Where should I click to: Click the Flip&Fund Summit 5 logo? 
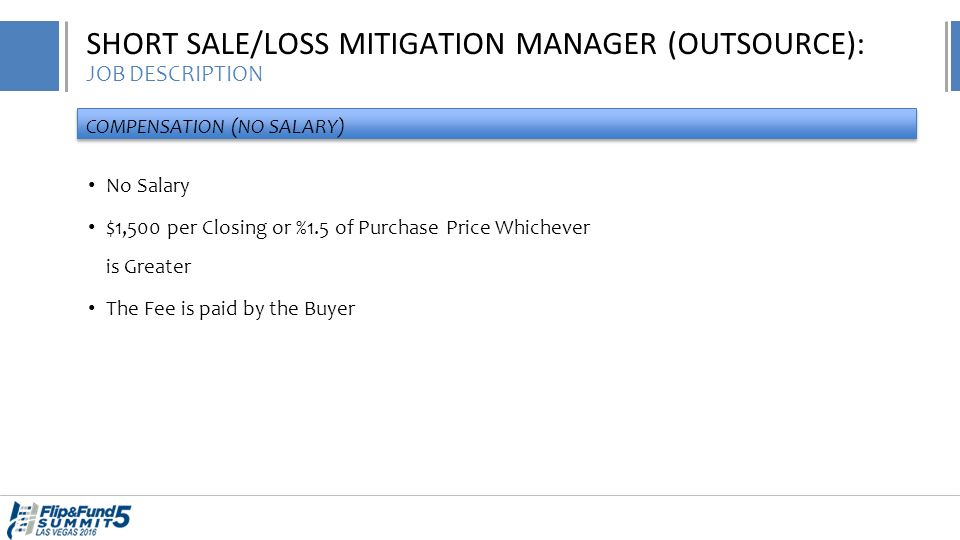(69, 520)
